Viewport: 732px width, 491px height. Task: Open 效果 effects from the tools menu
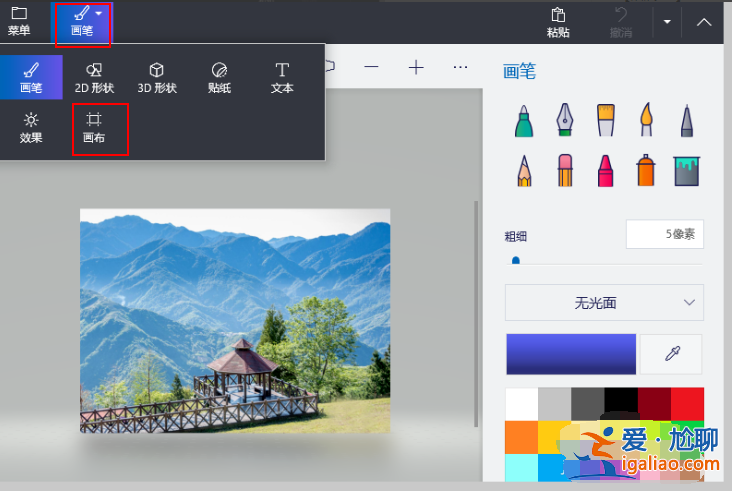click(x=31, y=128)
